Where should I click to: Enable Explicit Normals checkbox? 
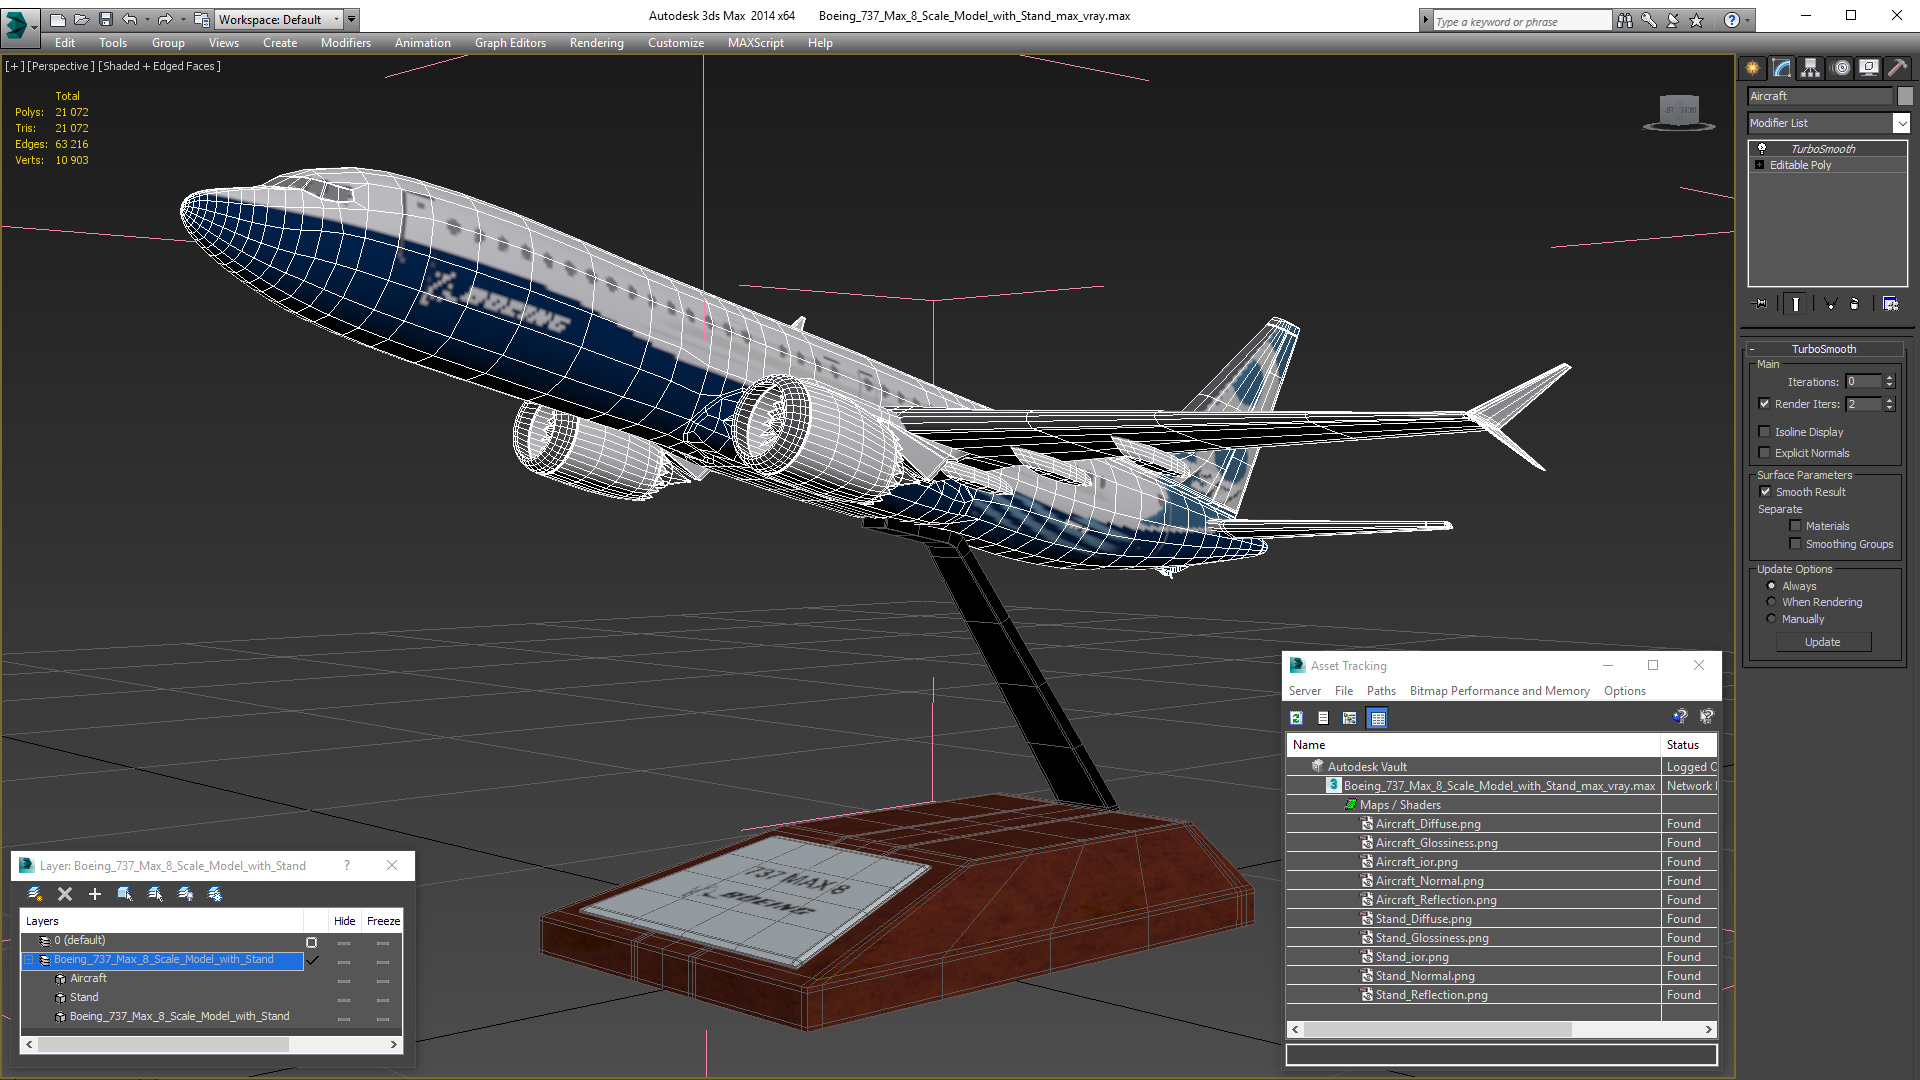(x=1765, y=453)
